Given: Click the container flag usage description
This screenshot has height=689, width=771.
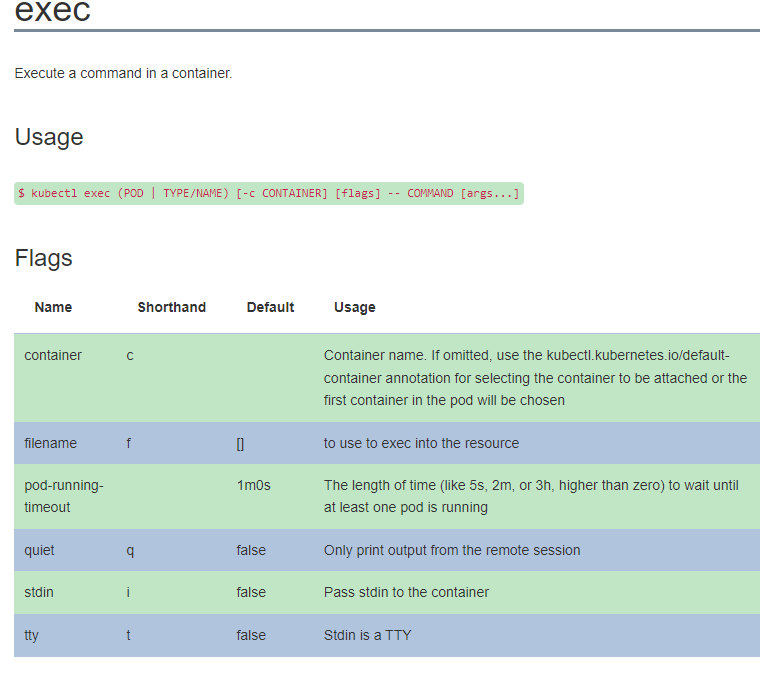Looking at the screenshot, I should point(535,378).
